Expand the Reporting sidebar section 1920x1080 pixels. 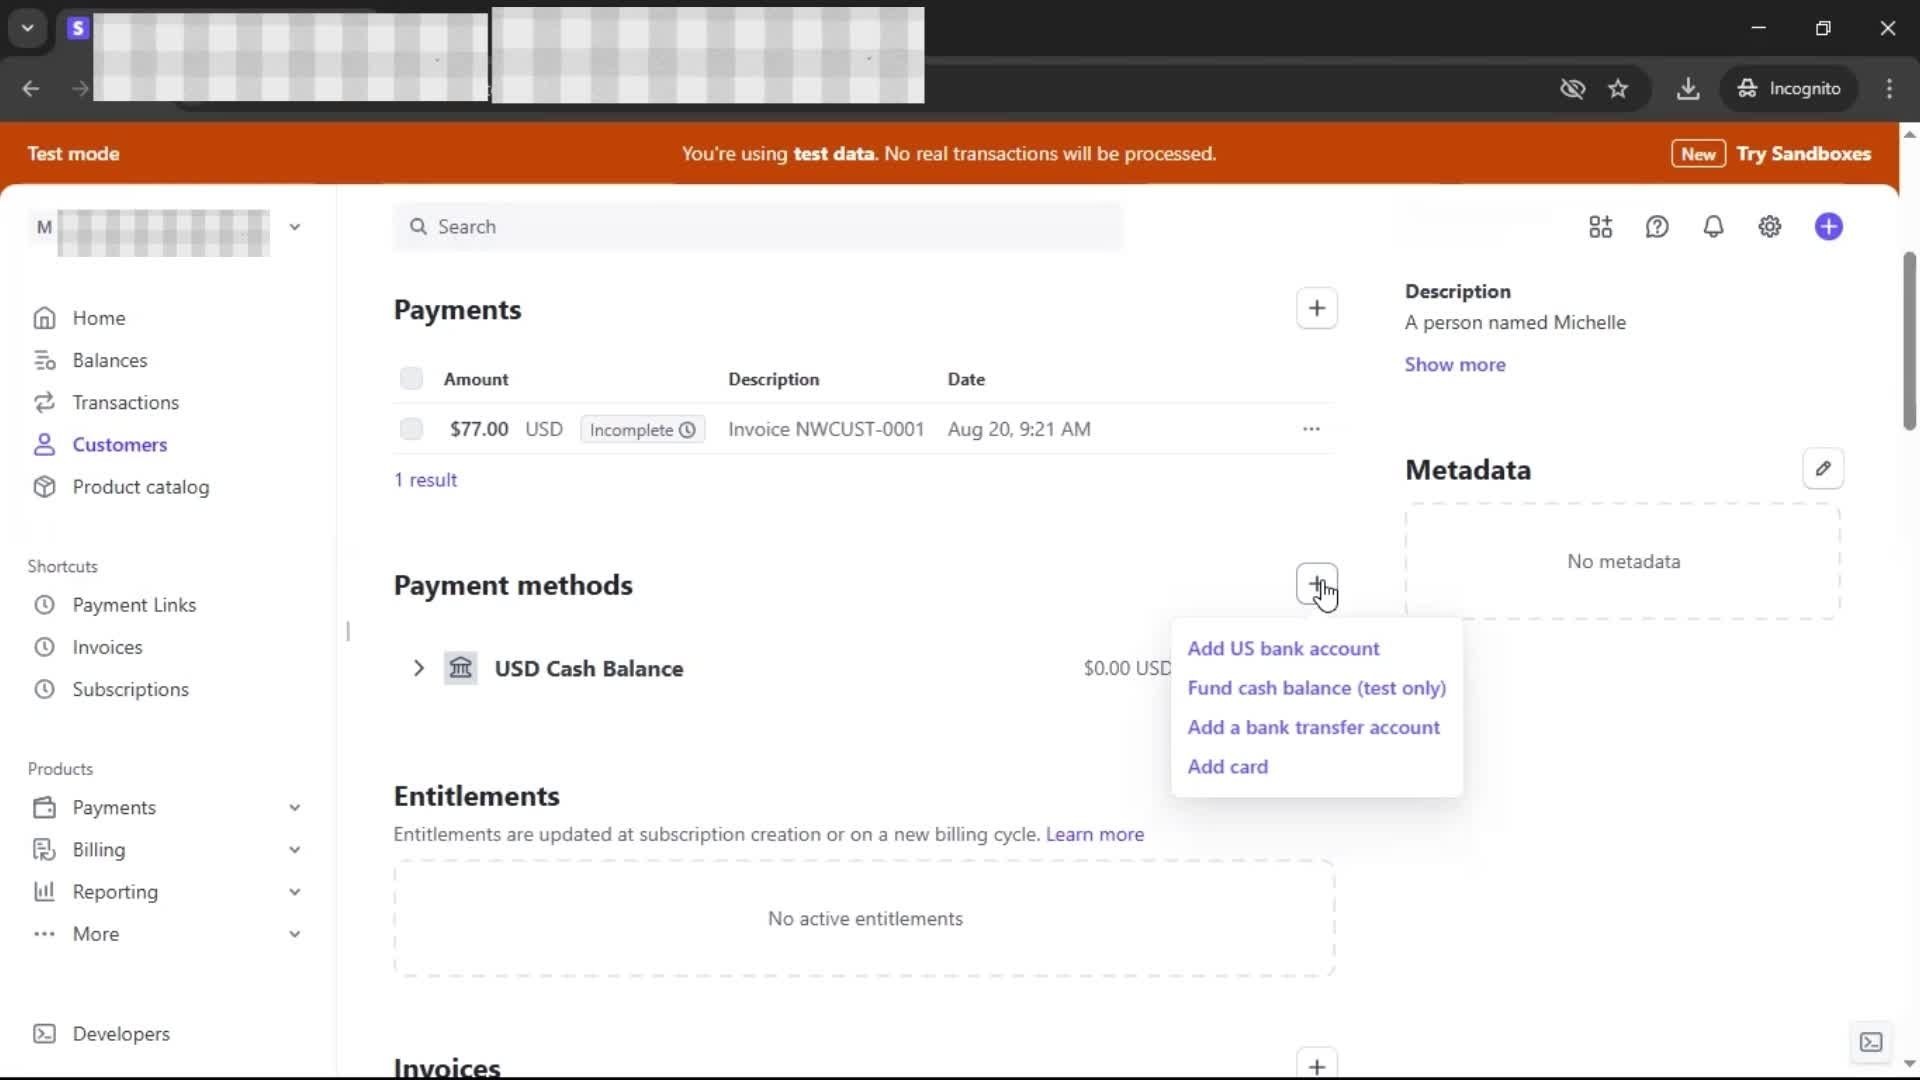click(294, 892)
